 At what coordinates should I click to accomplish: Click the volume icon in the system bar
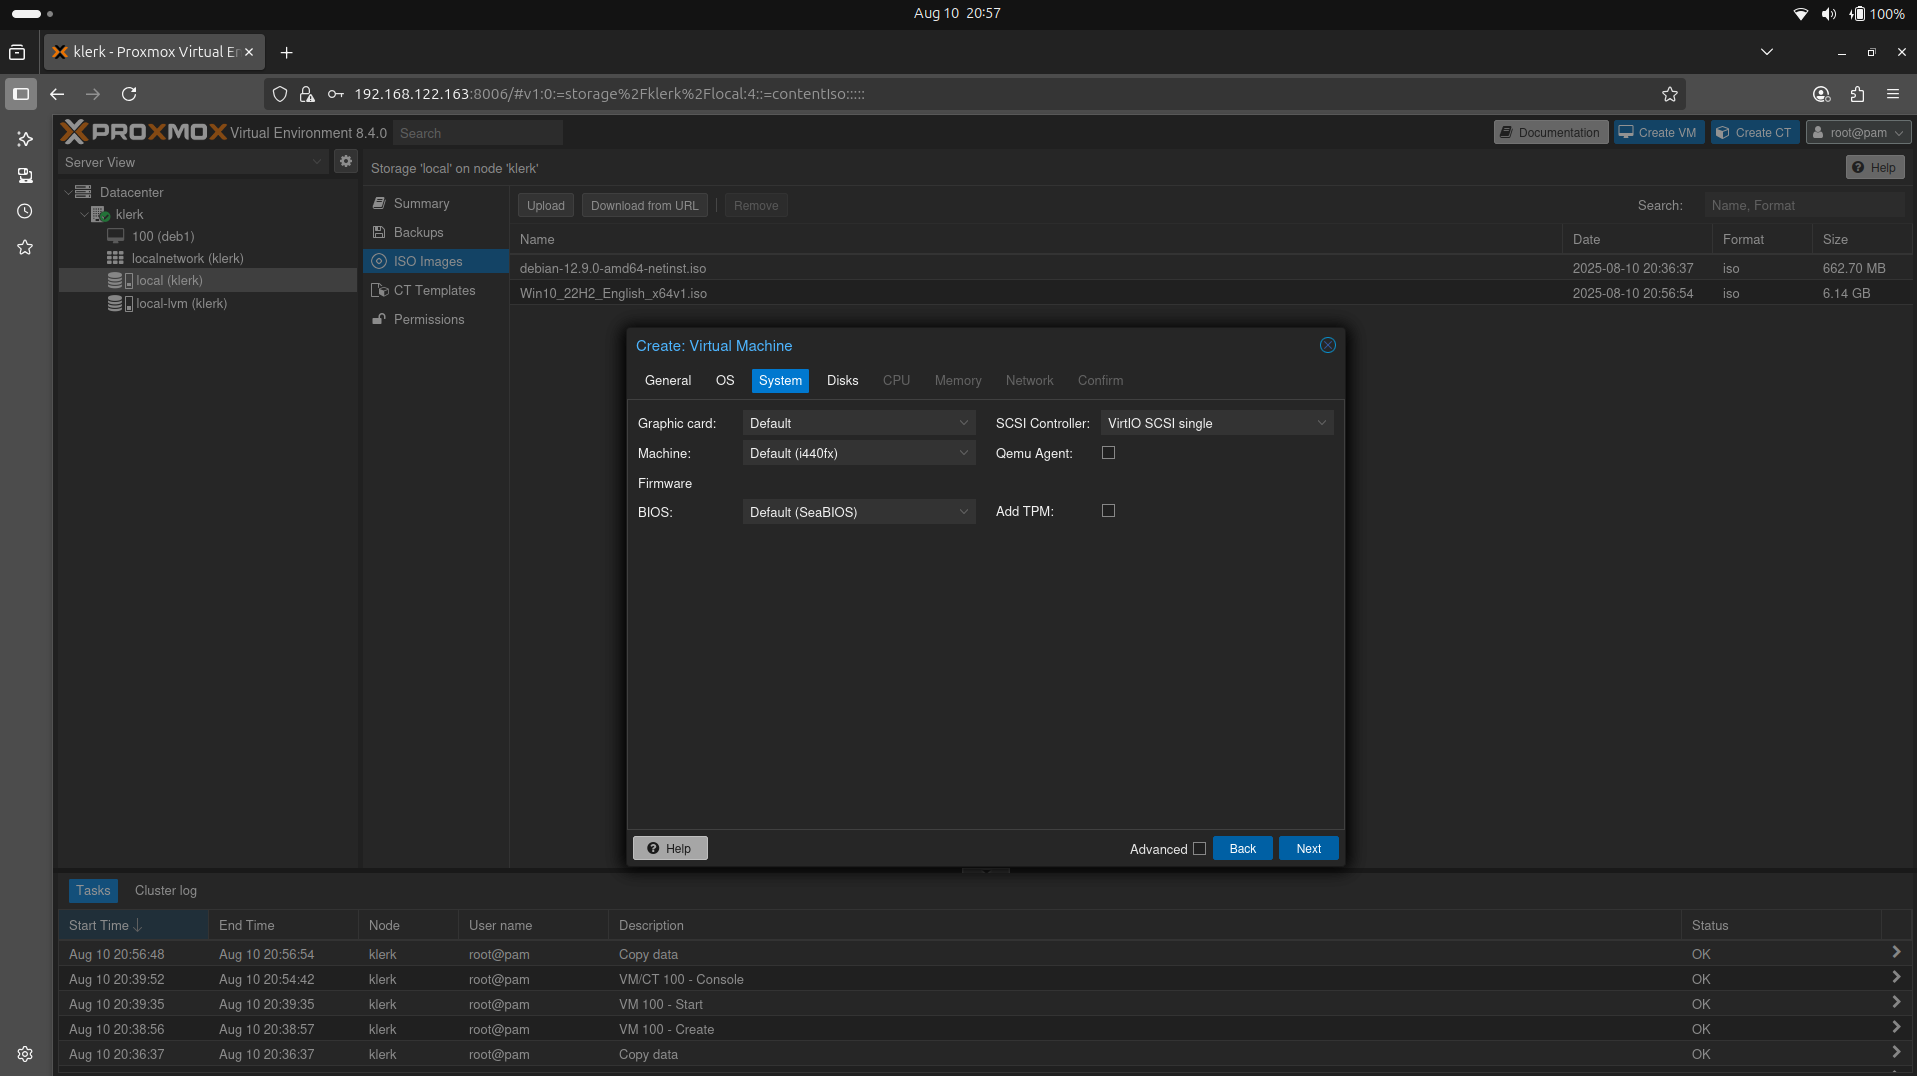(1828, 13)
